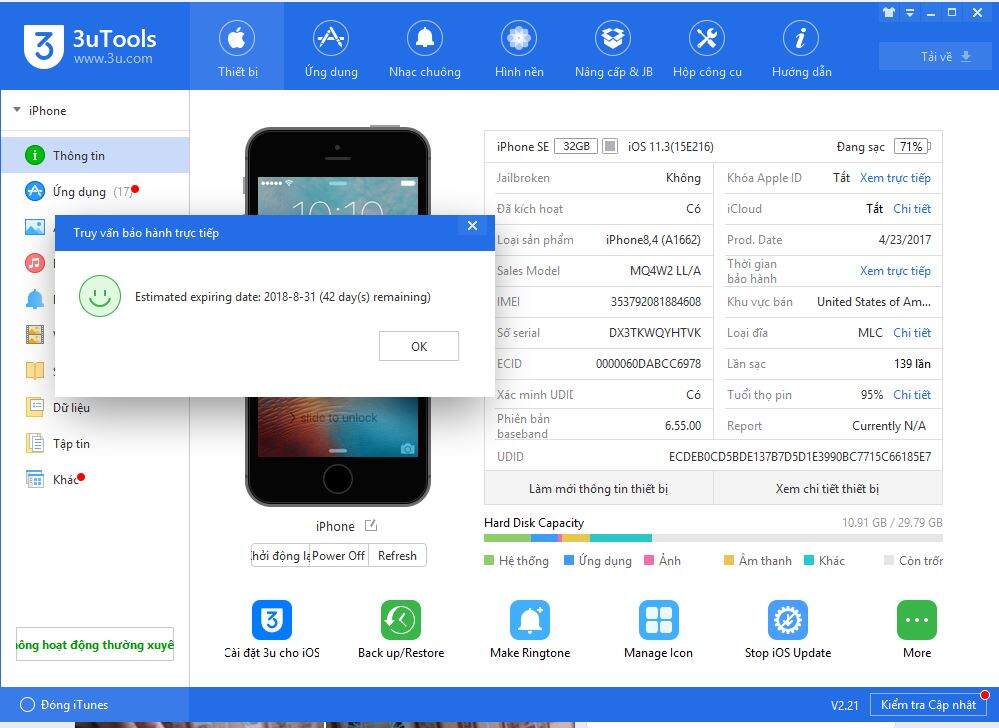Click the Back up/Restore icon
Image resolution: width=999 pixels, height=728 pixels.
point(401,620)
